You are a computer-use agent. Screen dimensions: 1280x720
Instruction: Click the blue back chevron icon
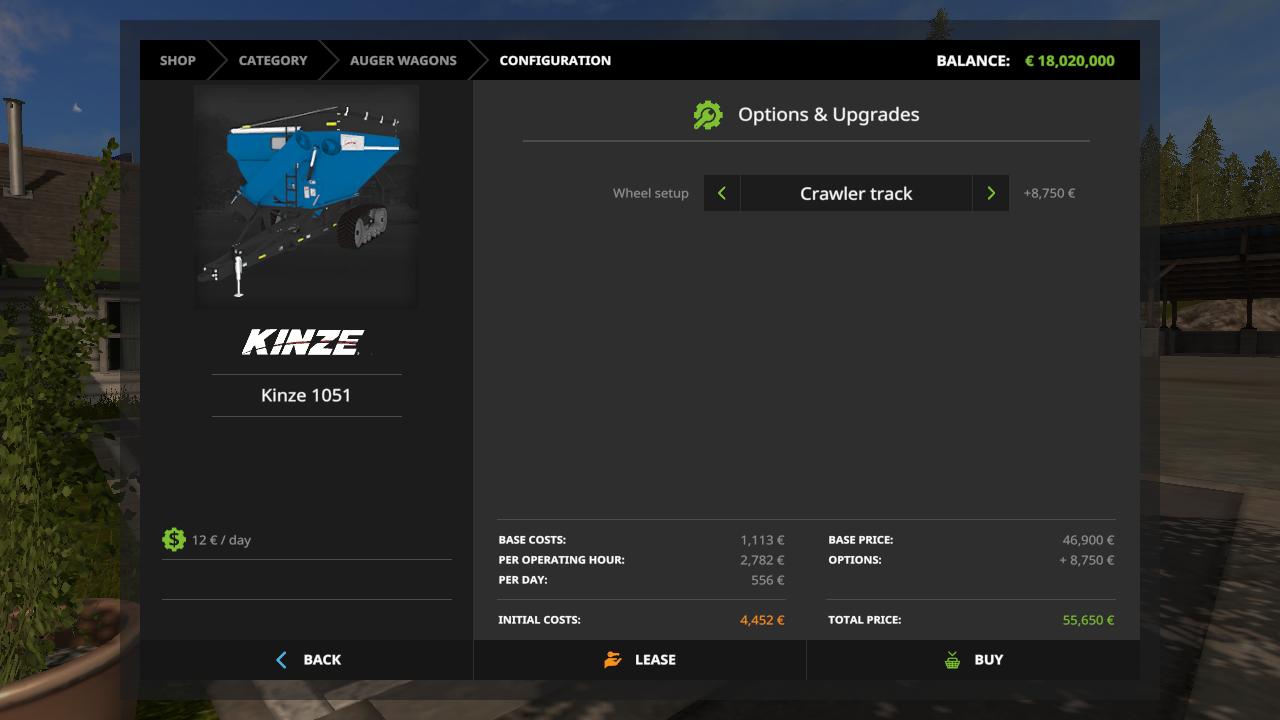281,660
